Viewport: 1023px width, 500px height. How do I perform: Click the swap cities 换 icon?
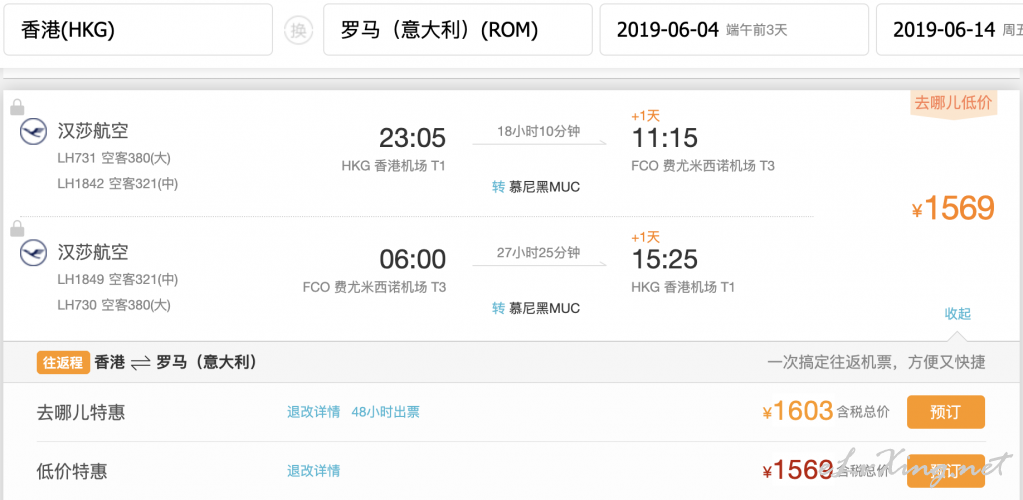[297, 30]
